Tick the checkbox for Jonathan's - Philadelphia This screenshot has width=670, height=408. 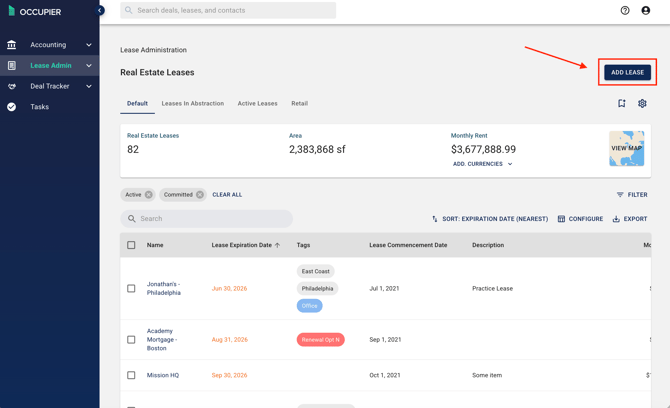(x=131, y=288)
